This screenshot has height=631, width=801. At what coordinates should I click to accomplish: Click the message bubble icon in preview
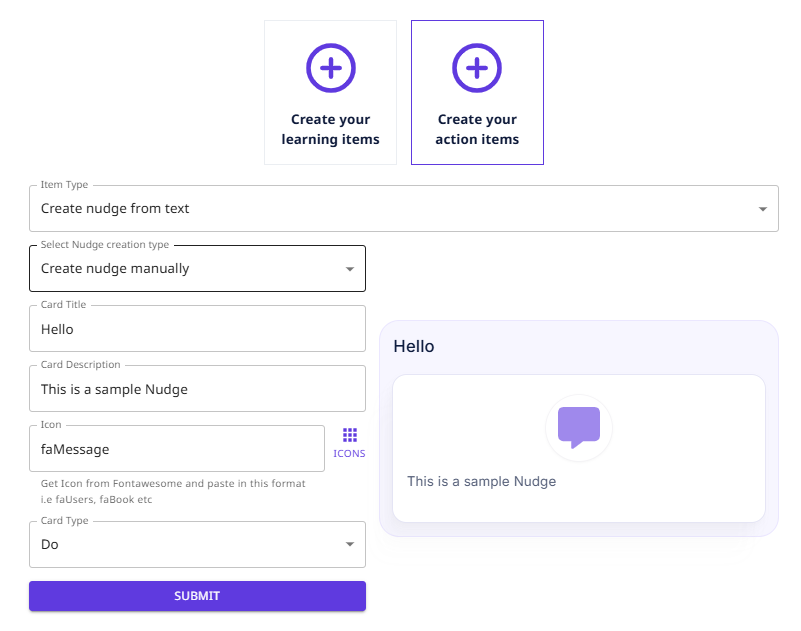(x=578, y=427)
